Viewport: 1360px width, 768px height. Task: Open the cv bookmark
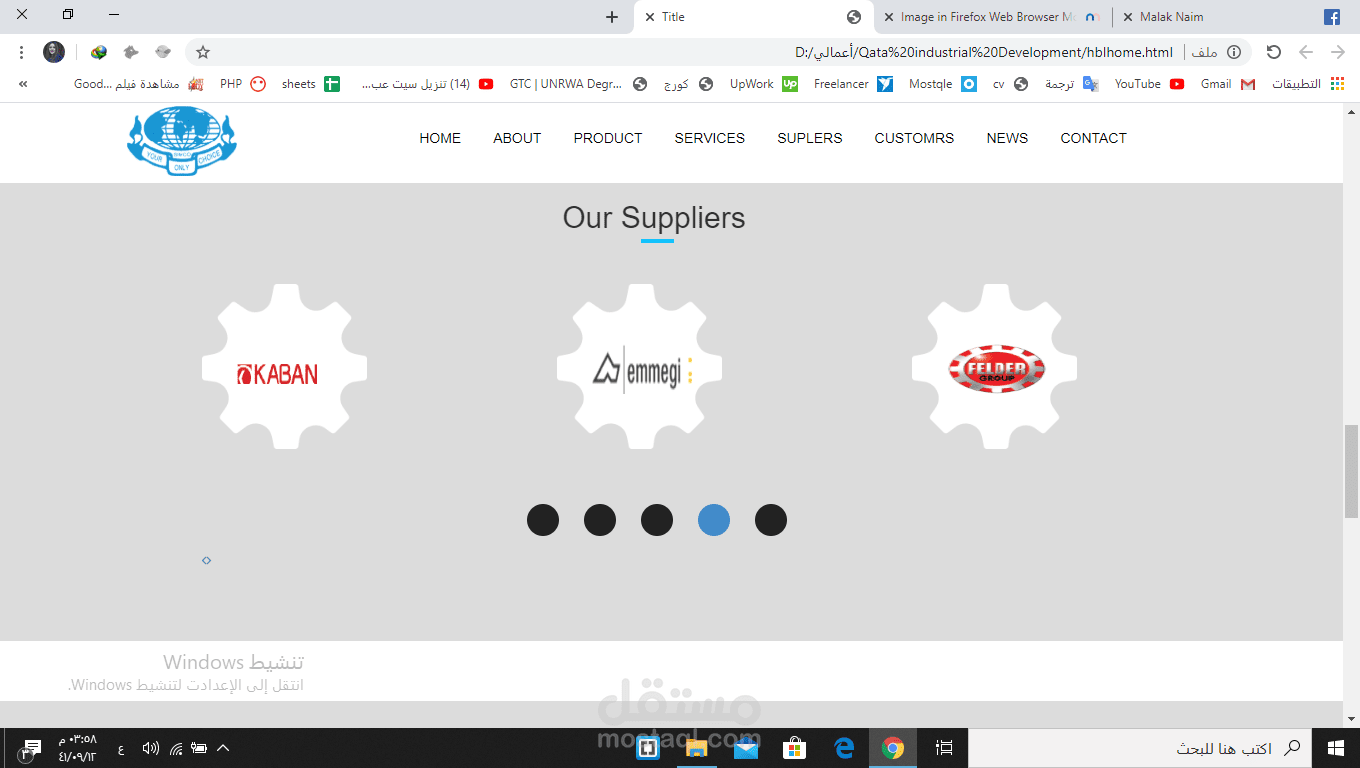(x=1010, y=84)
